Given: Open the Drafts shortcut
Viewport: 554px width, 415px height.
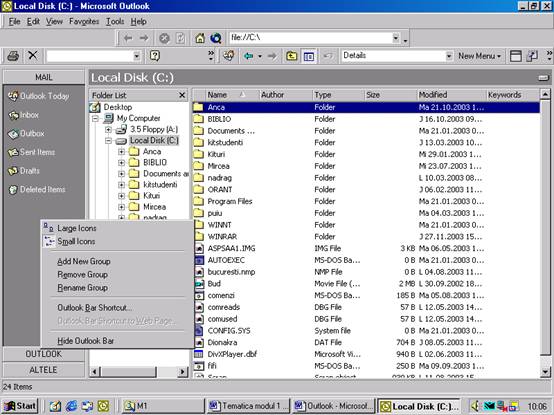Looking at the screenshot, I should 24,171.
